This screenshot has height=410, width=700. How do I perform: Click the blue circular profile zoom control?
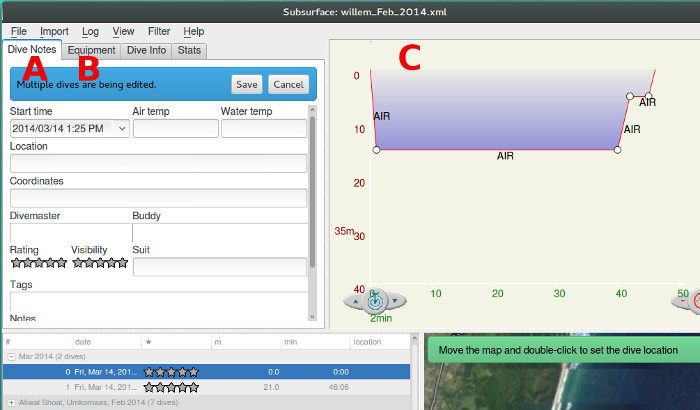pyautogui.click(x=376, y=299)
